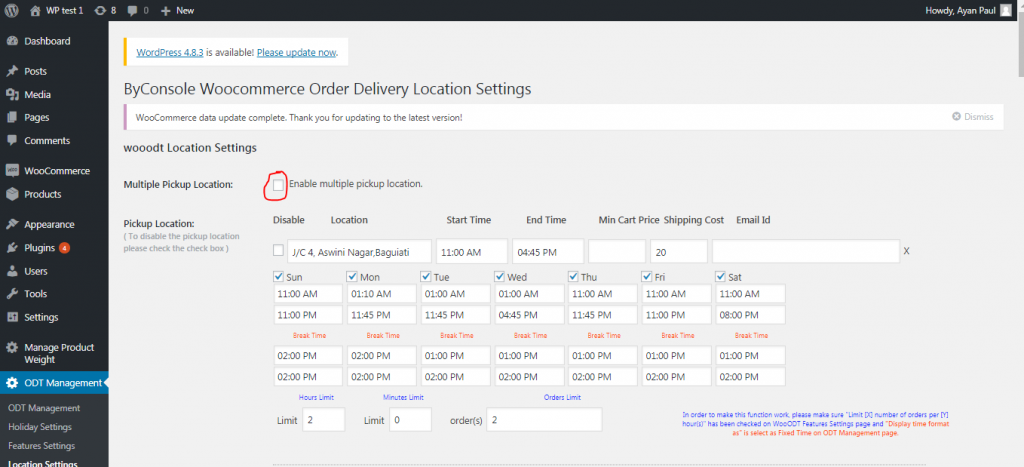Open the comments bubble icon in admin bar
This screenshot has height=467, width=1024.
click(133, 10)
